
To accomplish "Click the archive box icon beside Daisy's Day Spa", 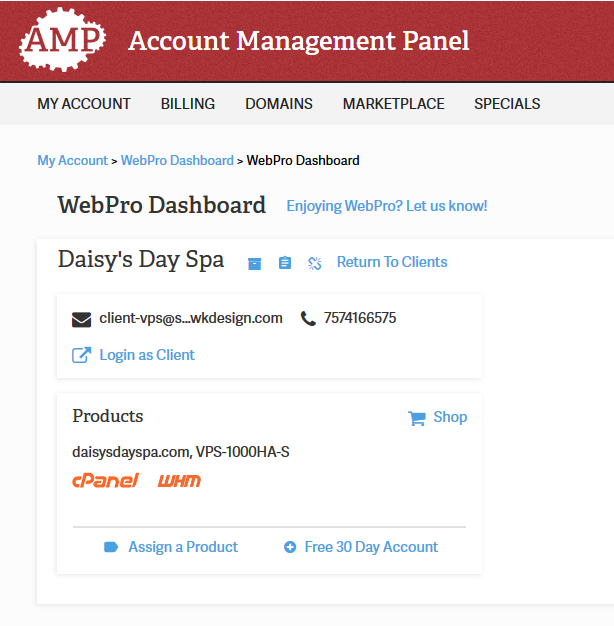I will 255,263.
